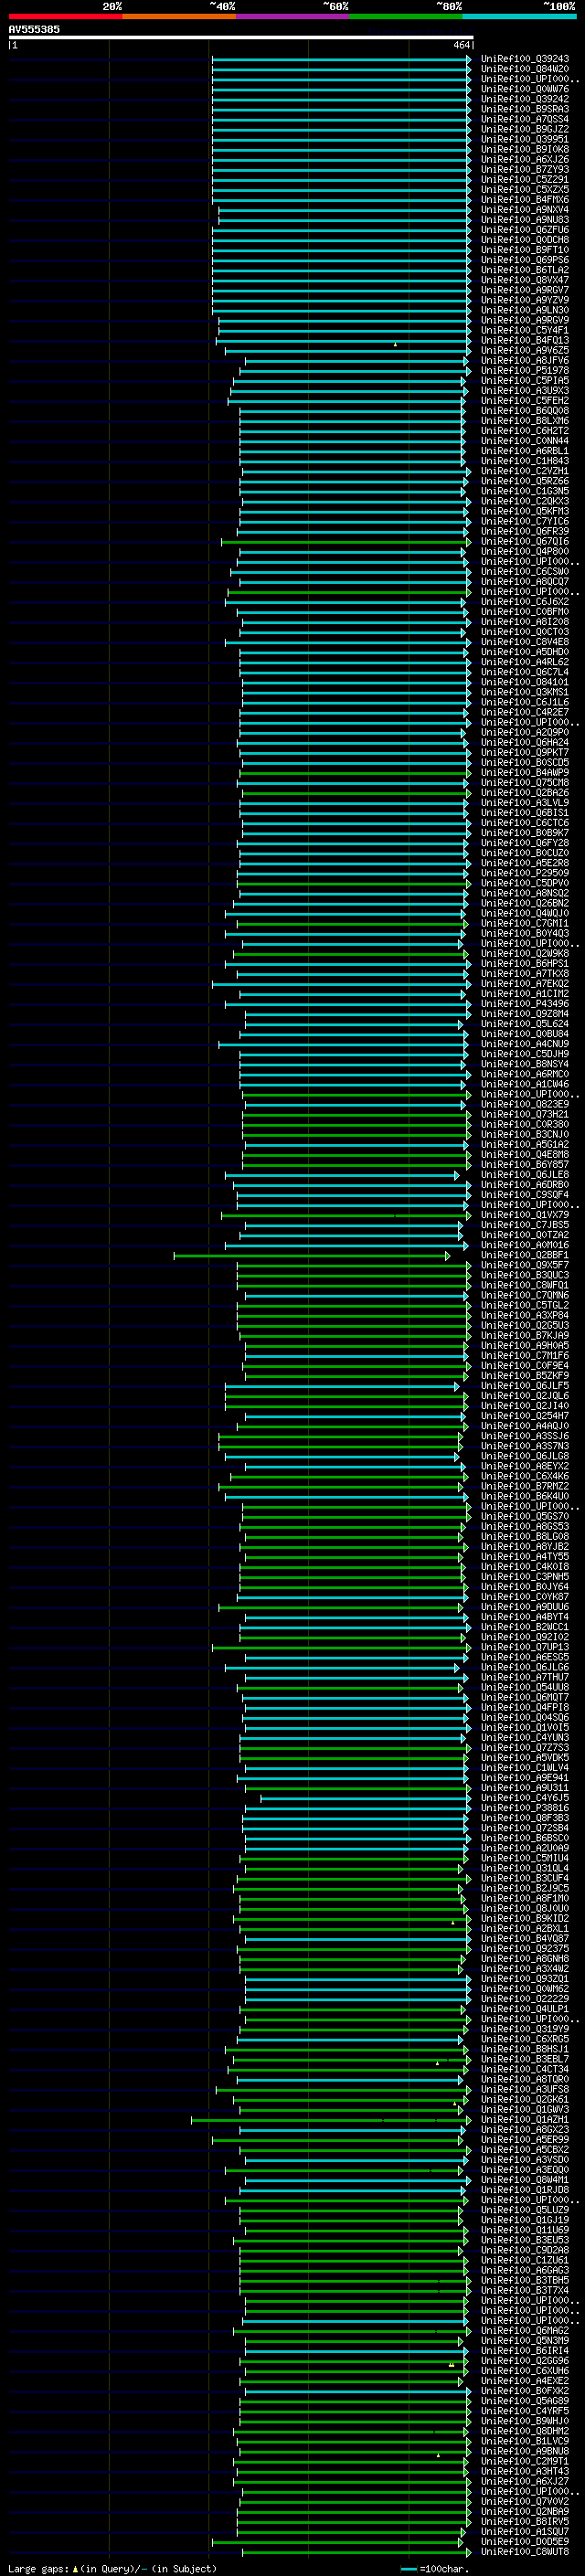Select the UniRef100_C0YK87 label
The height and width of the screenshot is (2576, 585).
[x=525, y=1597]
